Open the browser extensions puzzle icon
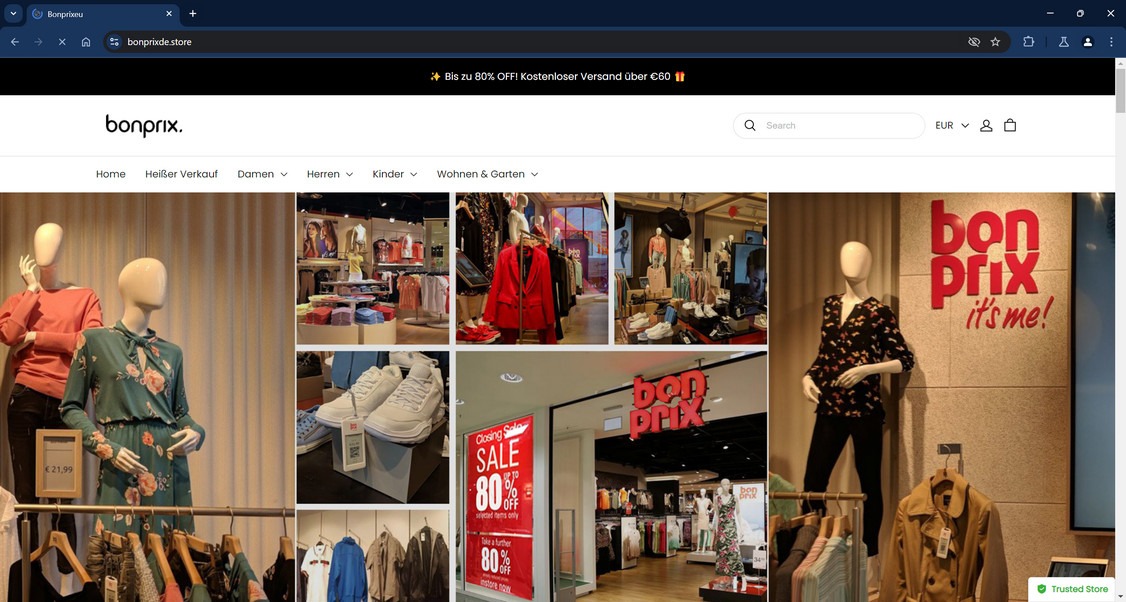The width and height of the screenshot is (1126, 602). (1028, 42)
